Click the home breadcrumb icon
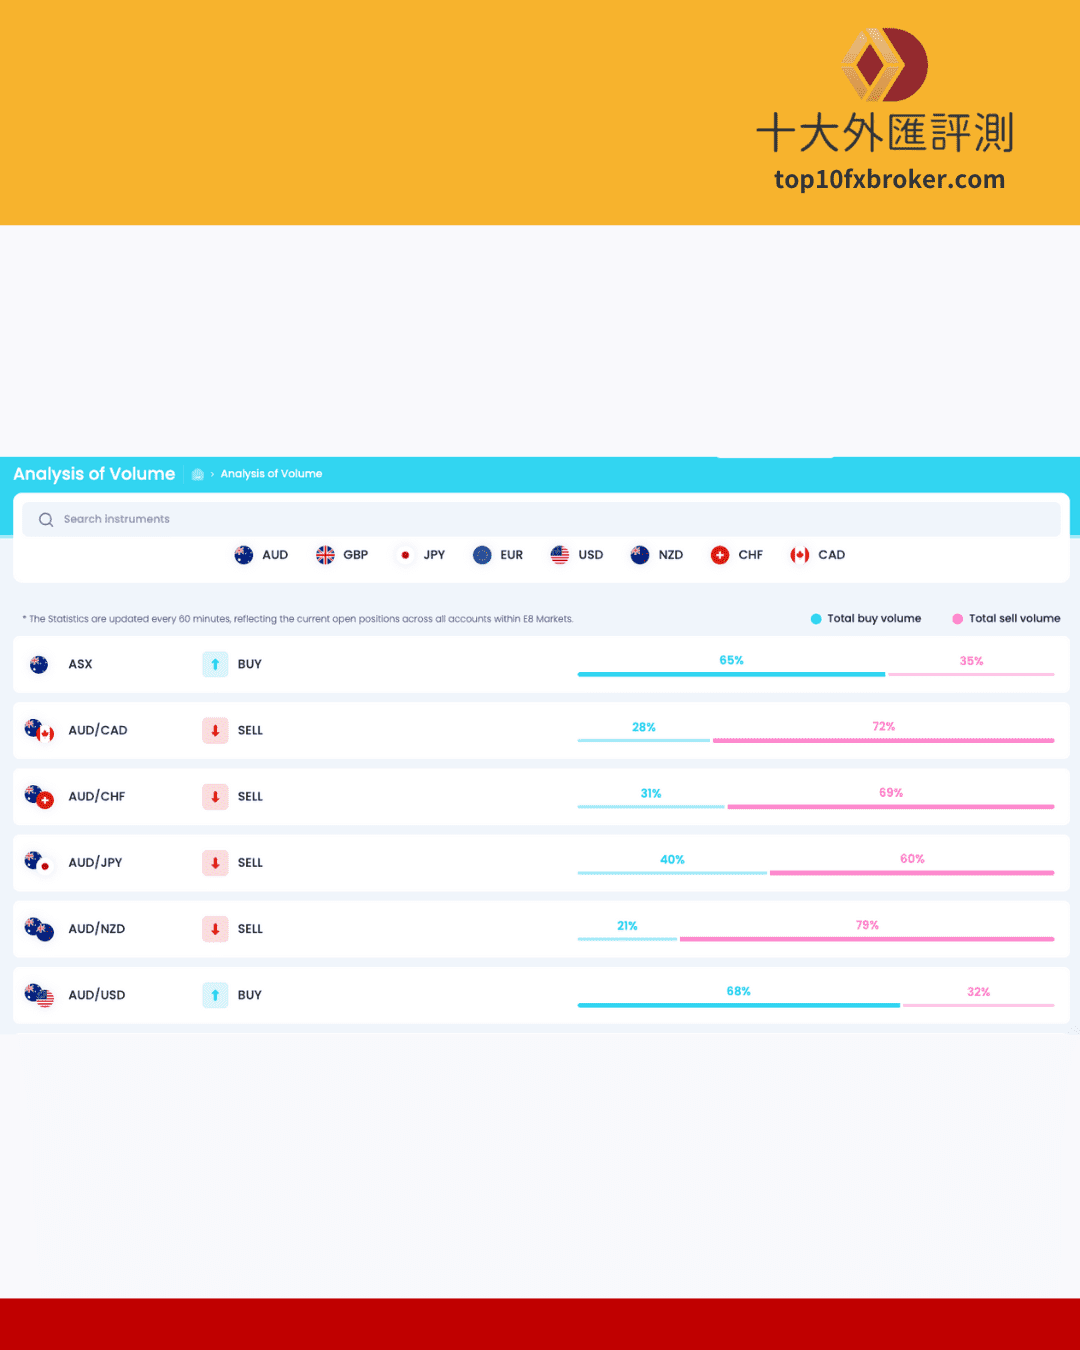Image resolution: width=1080 pixels, height=1350 pixels. (x=198, y=474)
